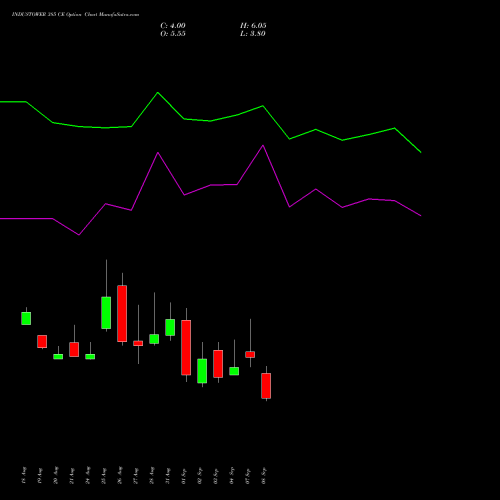Click the green candlestick for 18 Aug
The image size is (500, 500).
(26, 318)
